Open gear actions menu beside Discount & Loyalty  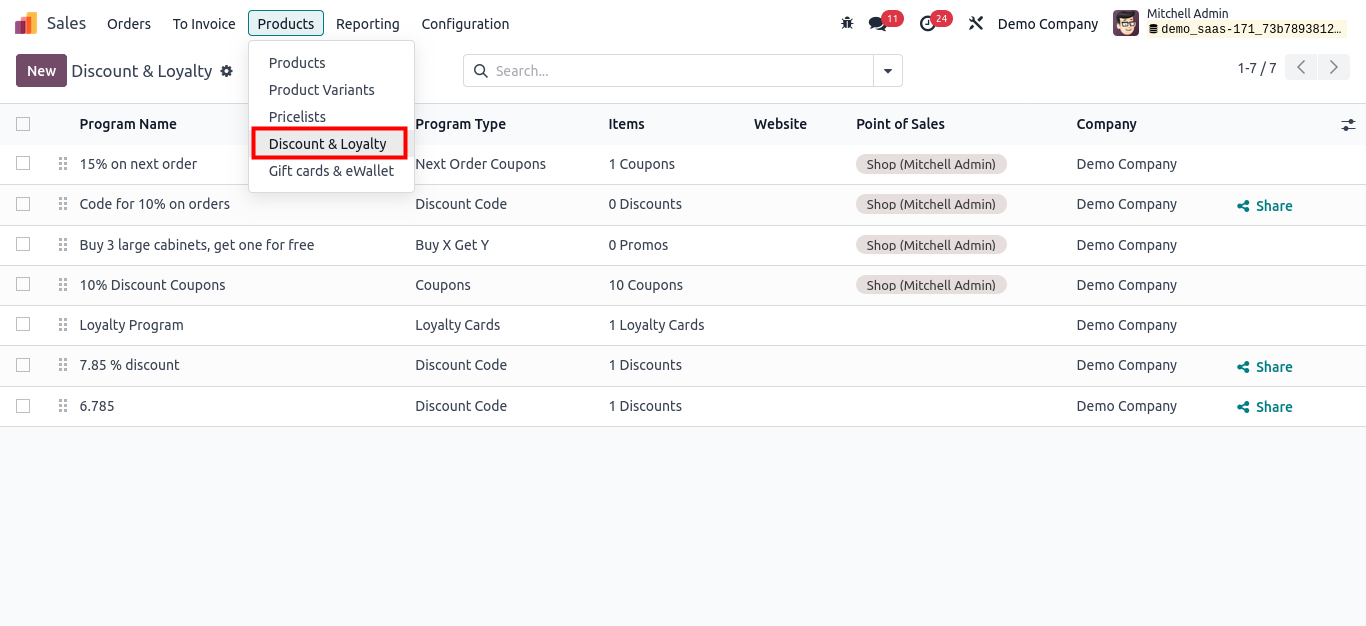[x=227, y=71]
